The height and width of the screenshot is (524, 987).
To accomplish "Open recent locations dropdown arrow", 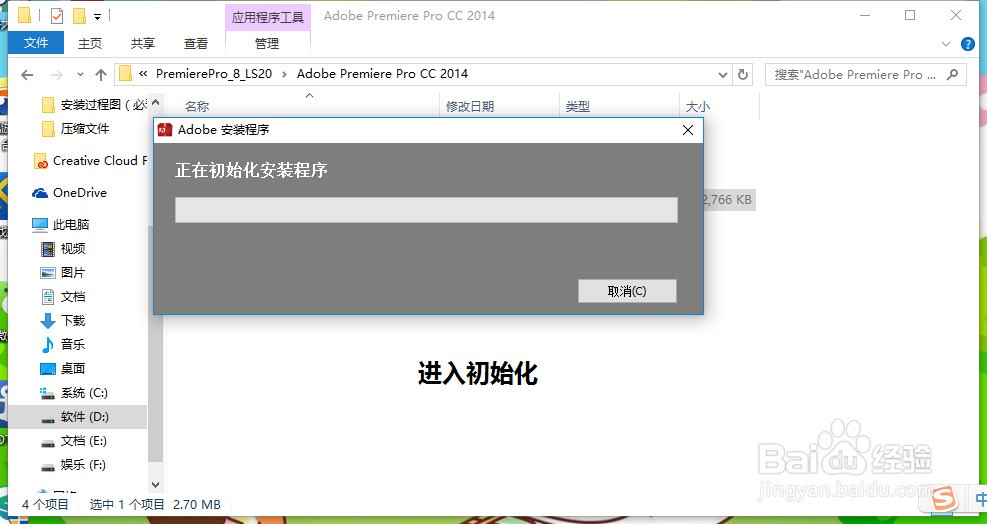I will [x=80, y=75].
